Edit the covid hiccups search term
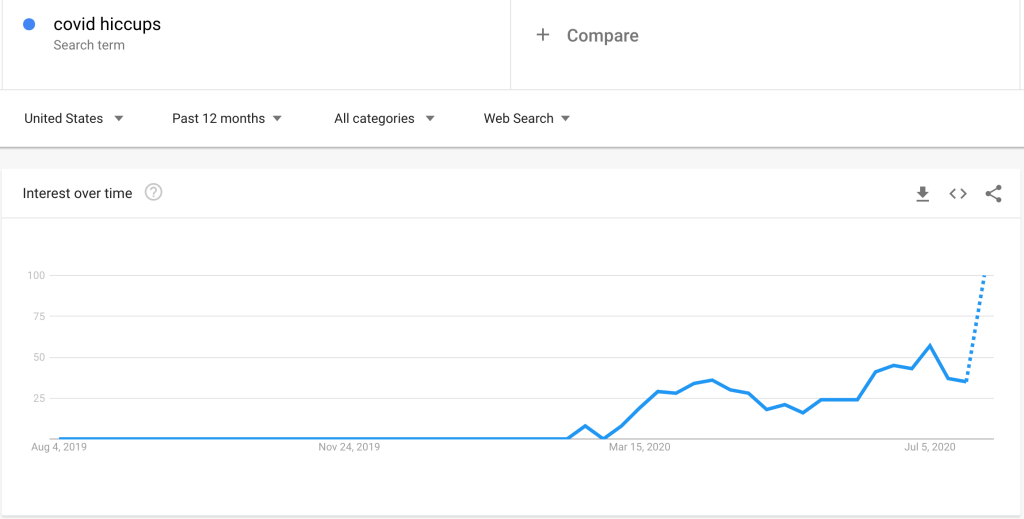Screen dimensions: 1024x519 pyautogui.click(x=107, y=25)
